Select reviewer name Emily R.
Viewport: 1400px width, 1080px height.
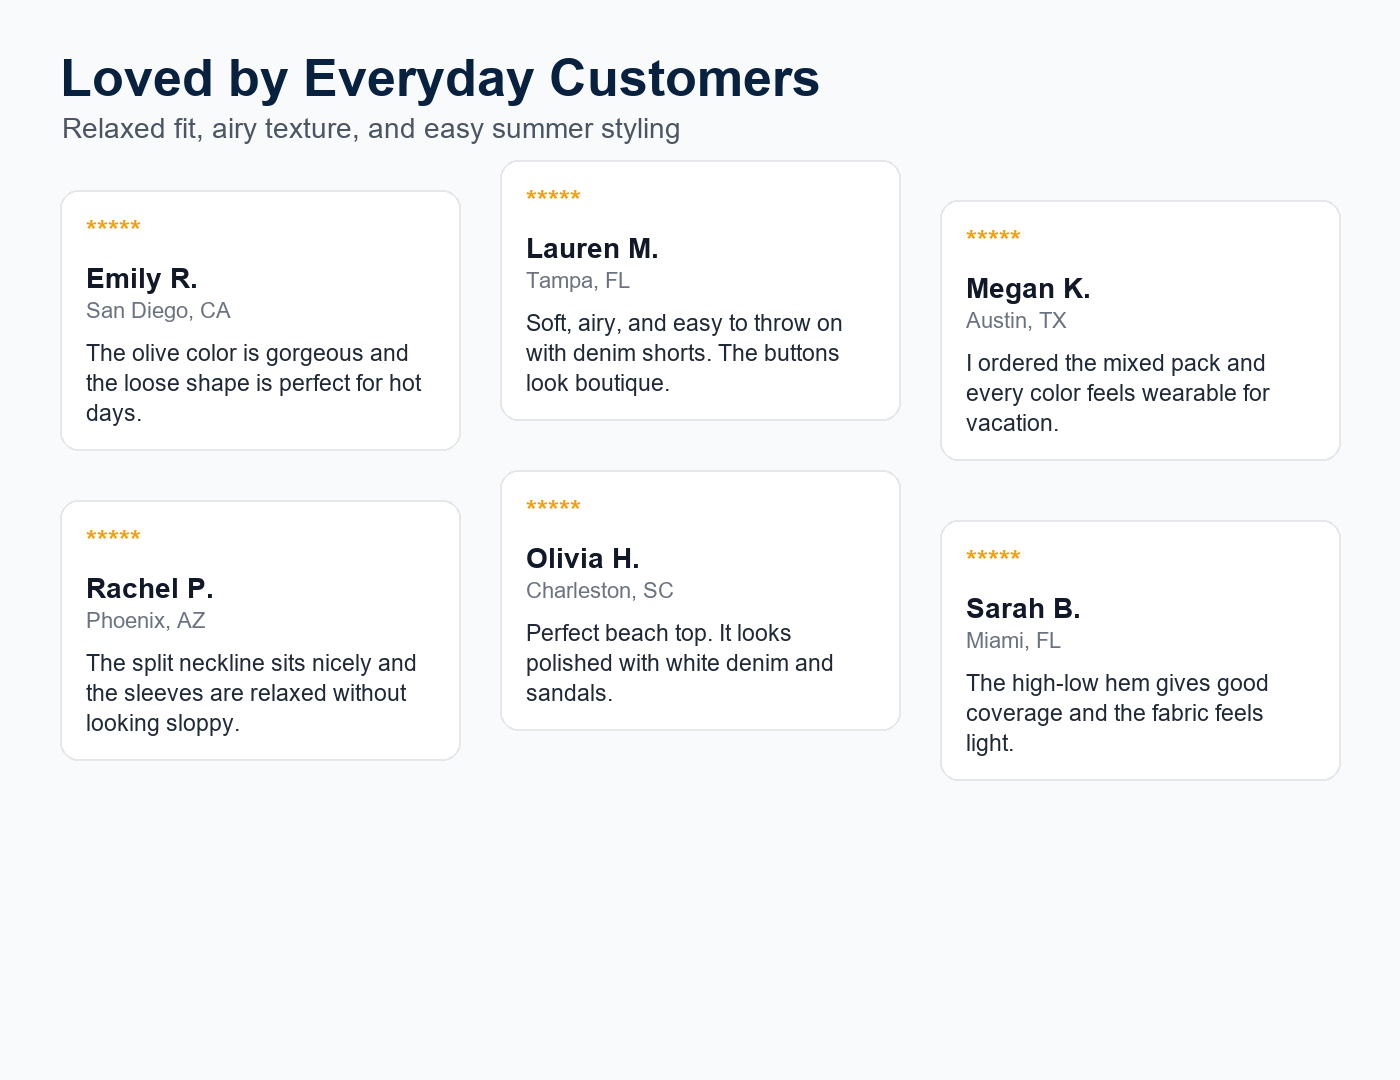tap(142, 278)
